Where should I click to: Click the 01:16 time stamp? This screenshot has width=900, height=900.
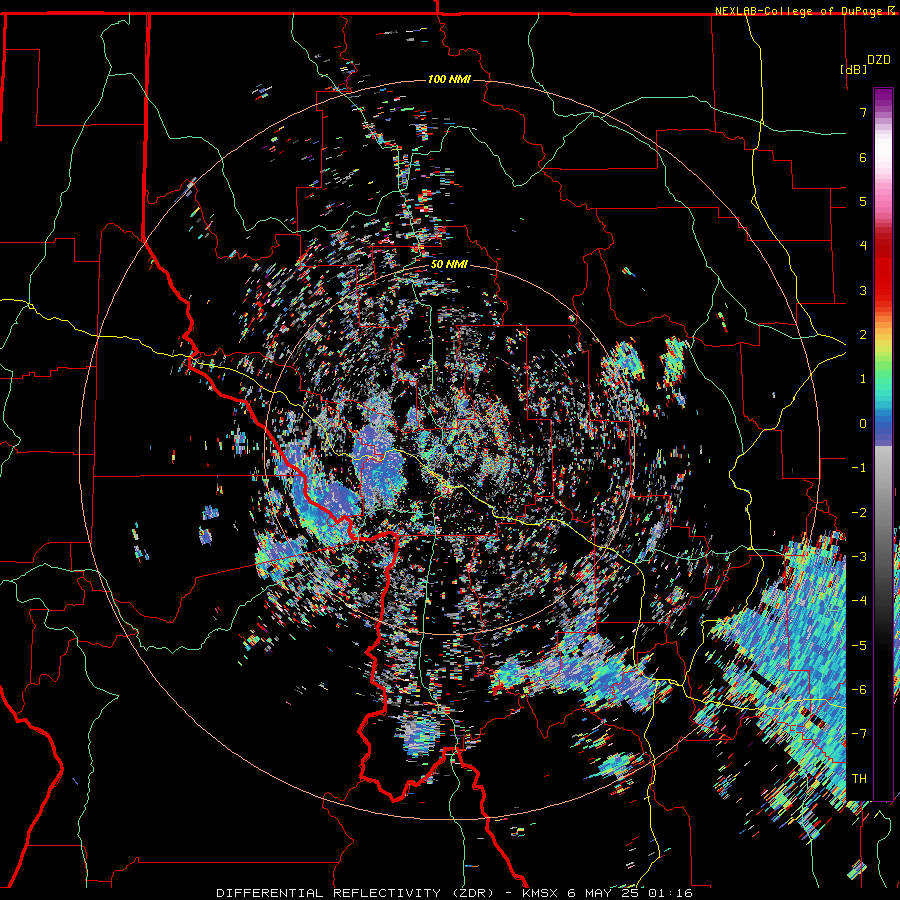coord(670,893)
